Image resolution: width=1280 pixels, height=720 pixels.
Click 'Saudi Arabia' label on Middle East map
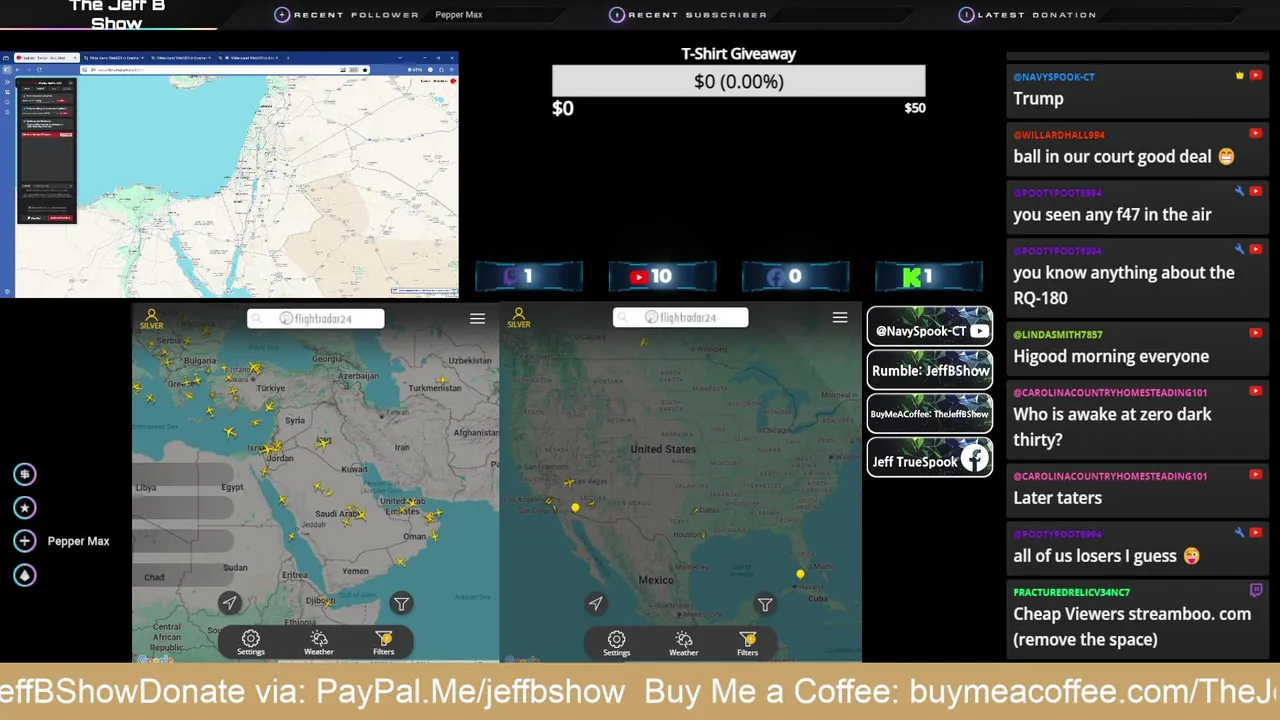336,514
